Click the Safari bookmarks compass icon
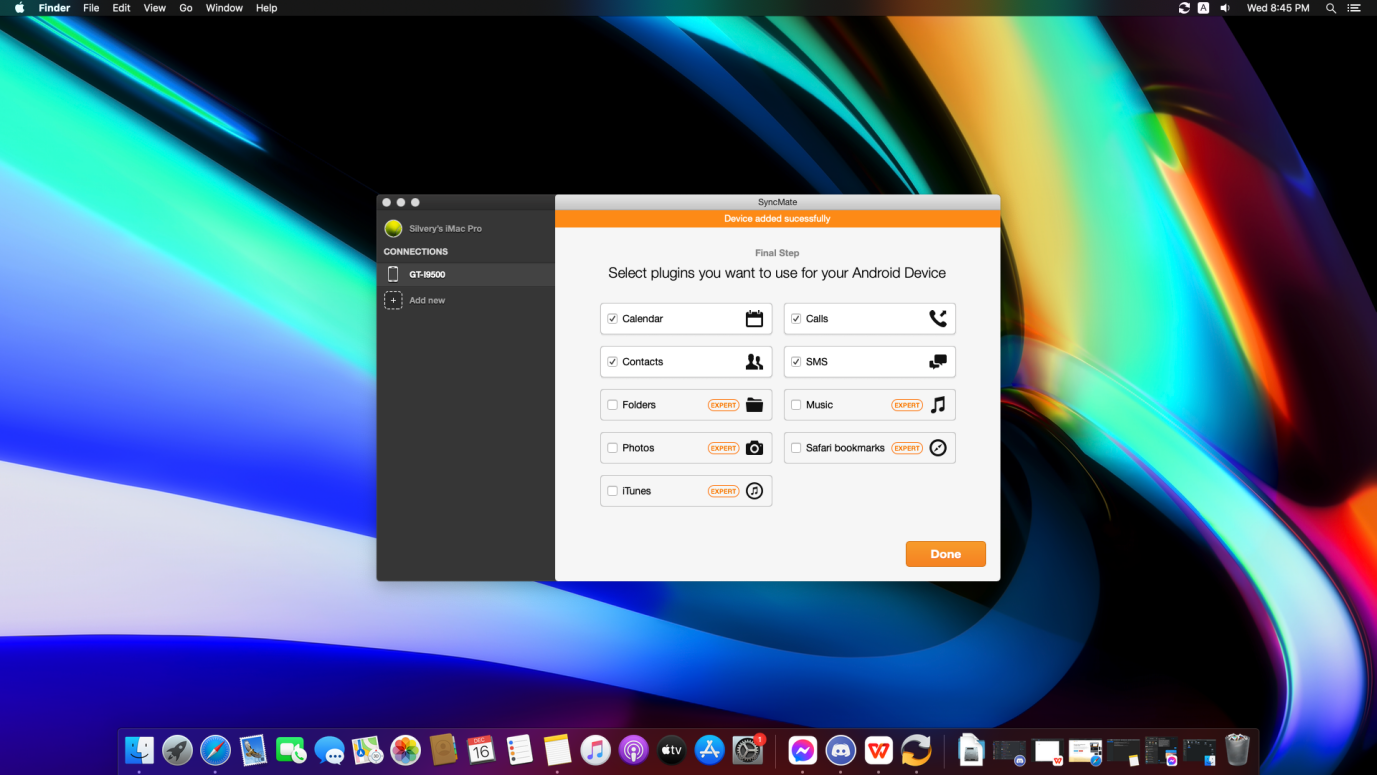The height and width of the screenshot is (775, 1377). click(937, 448)
